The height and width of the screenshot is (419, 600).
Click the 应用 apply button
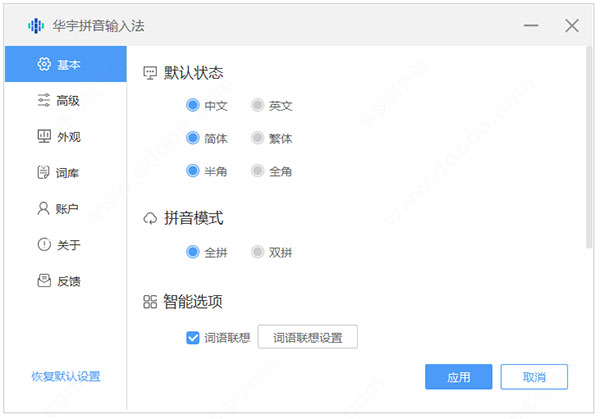point(458,377)
